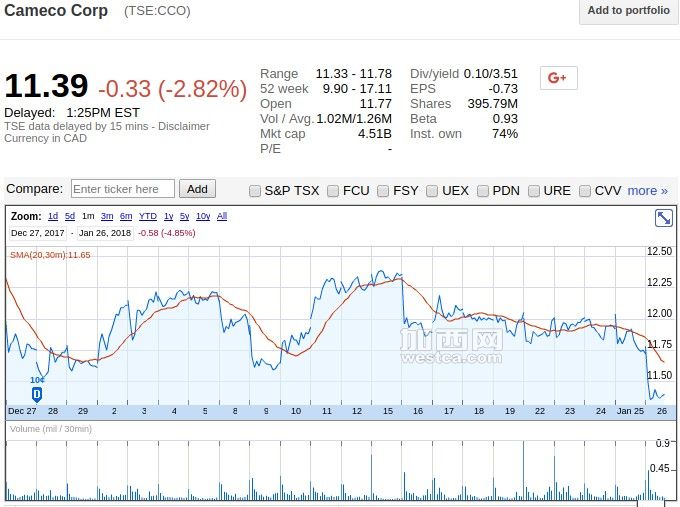Image resolution: width=680 pixels, height=507 pixels.
Task: Show the 10y chart range
Action: coord(202,216)
